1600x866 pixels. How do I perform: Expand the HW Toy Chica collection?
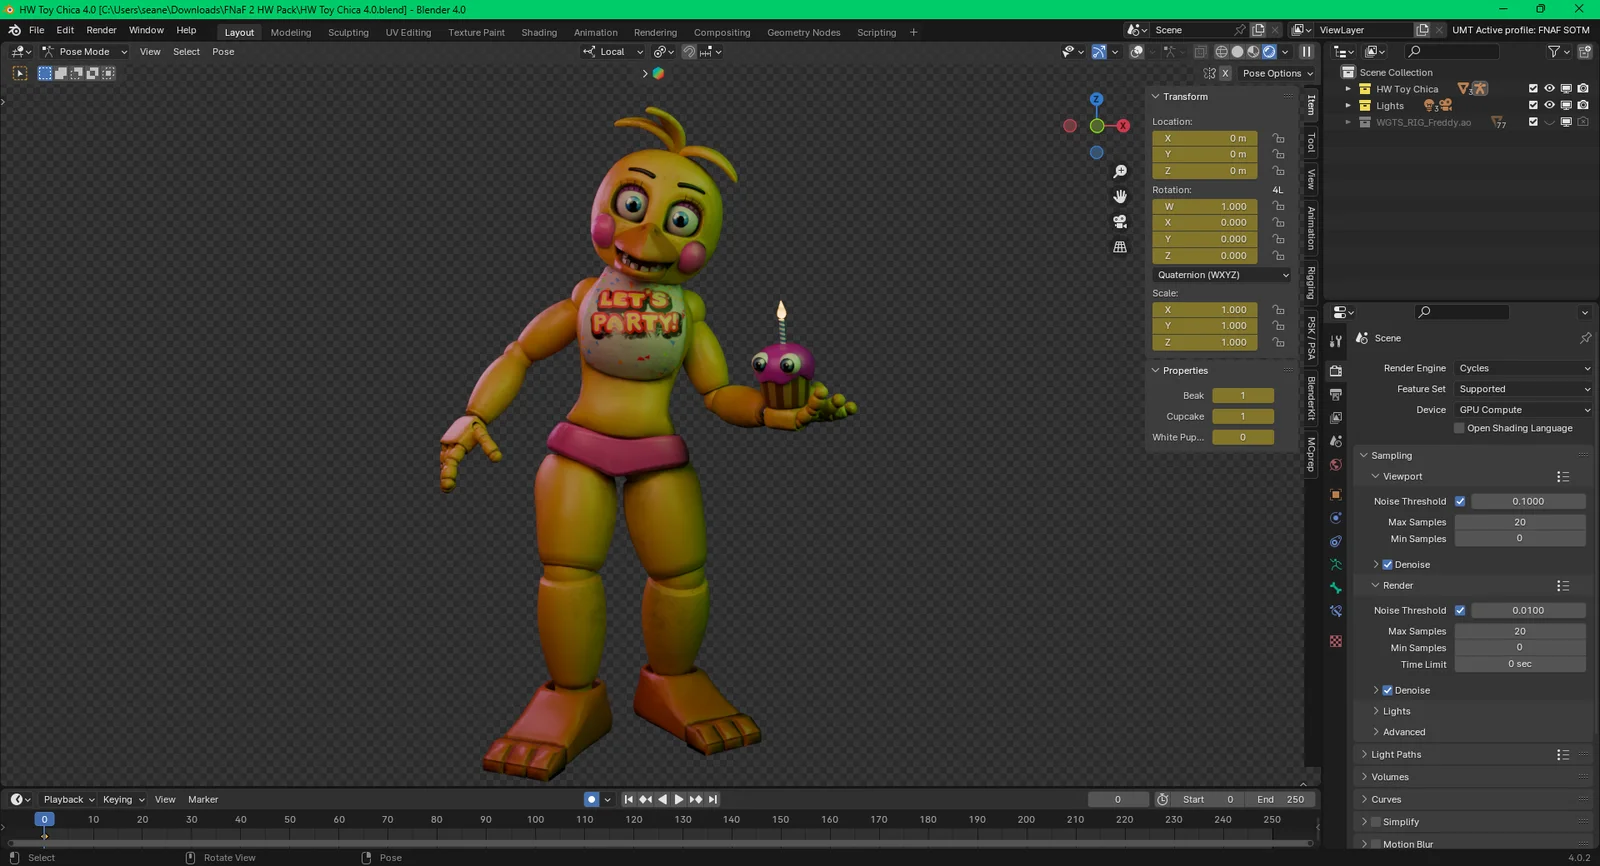1348,89
